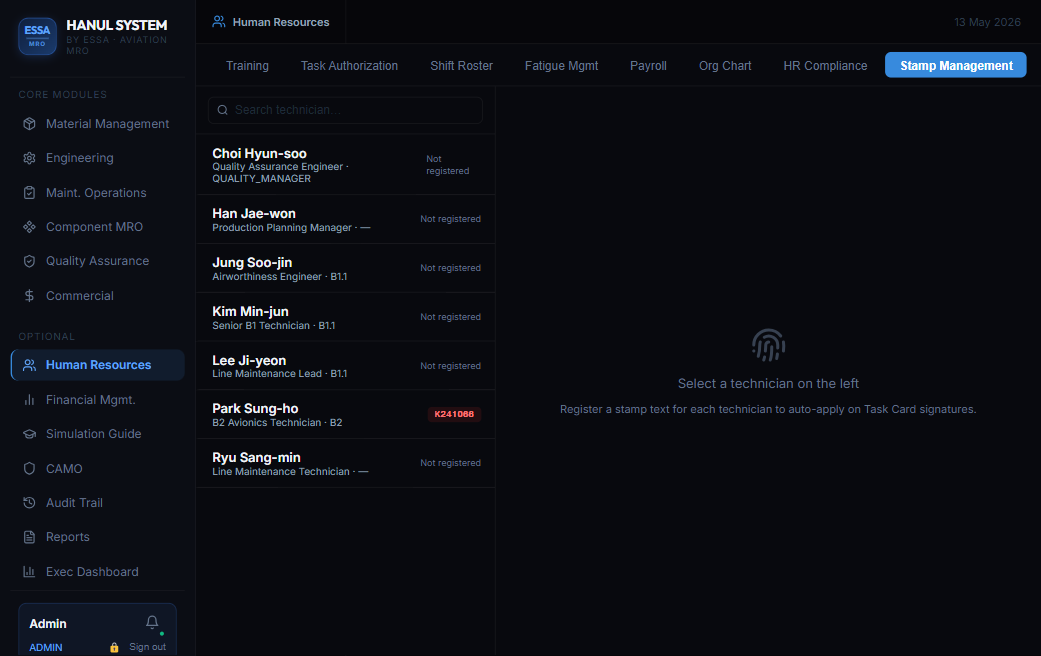Click the Human Resources people icon in sidebar
1041x656 pixels.
click(x=29, y=365)
